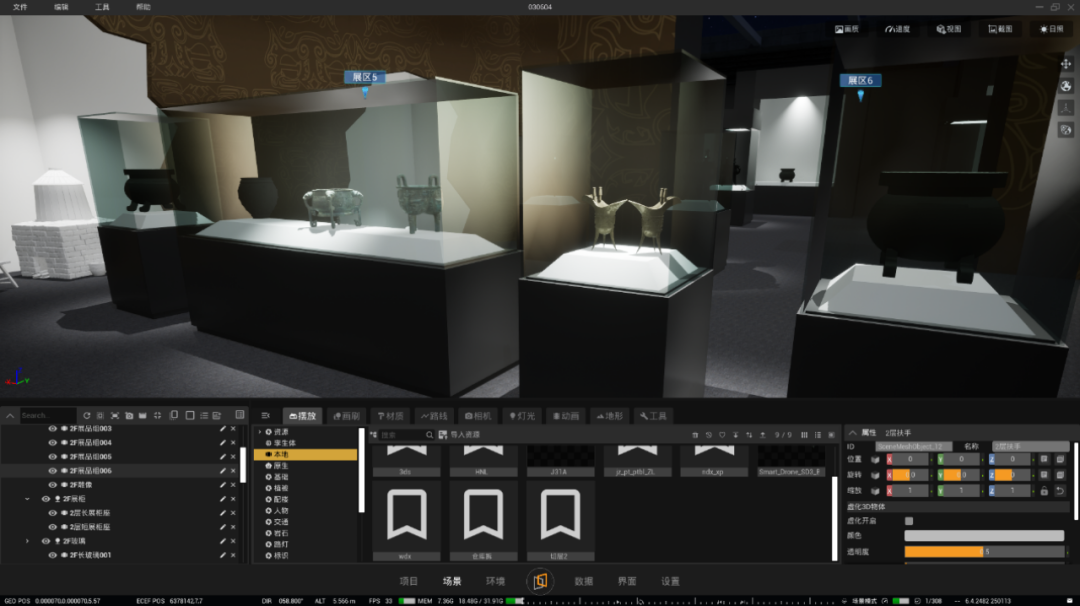Switch to the 灯光 tab
1080x606 pixels.
(x=522, y=416)
